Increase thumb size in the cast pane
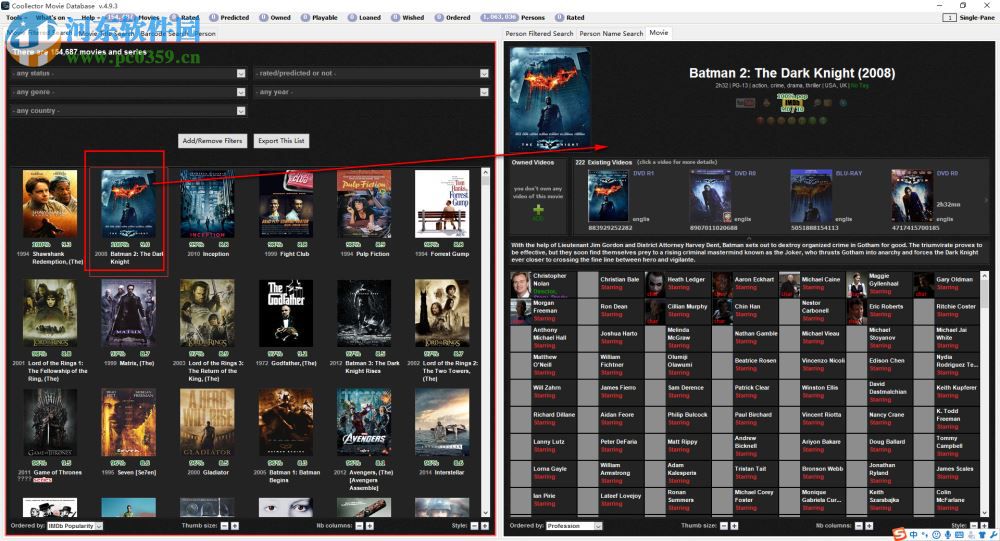The width and height of the screenshot is (1000, 541). click(734, 526)
